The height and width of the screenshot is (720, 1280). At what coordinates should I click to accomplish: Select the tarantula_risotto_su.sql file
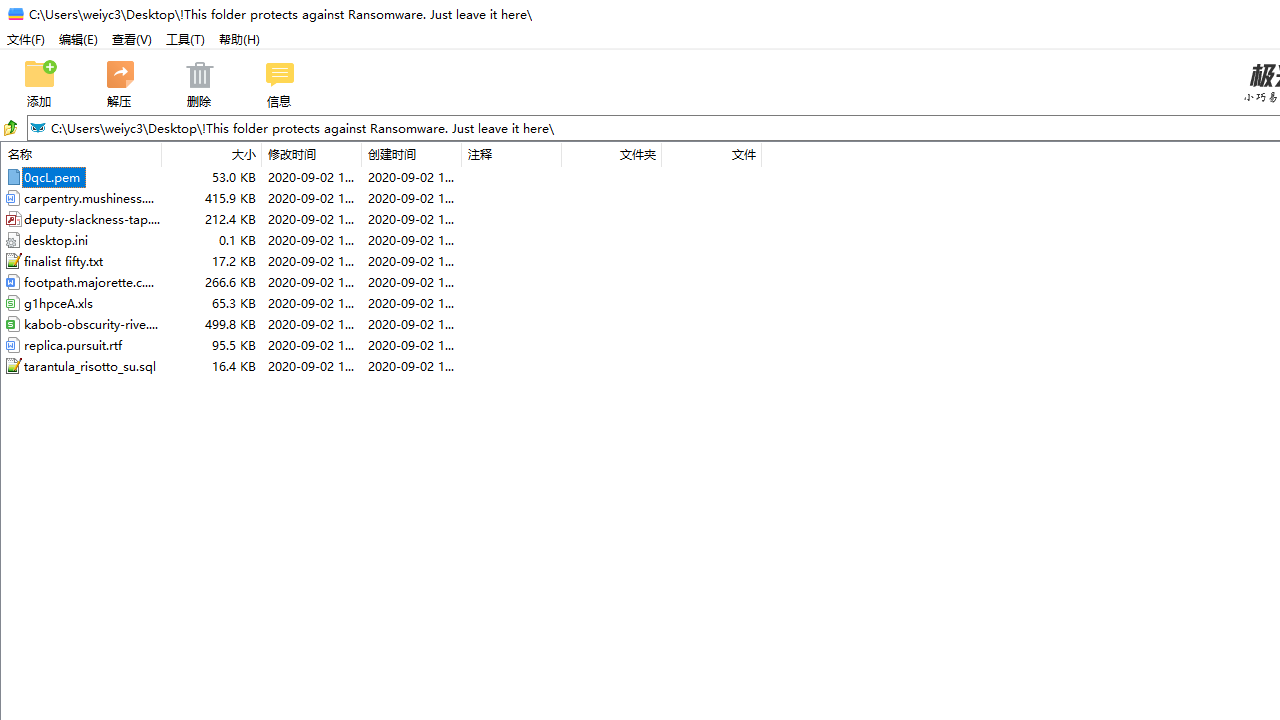[90, 367]
